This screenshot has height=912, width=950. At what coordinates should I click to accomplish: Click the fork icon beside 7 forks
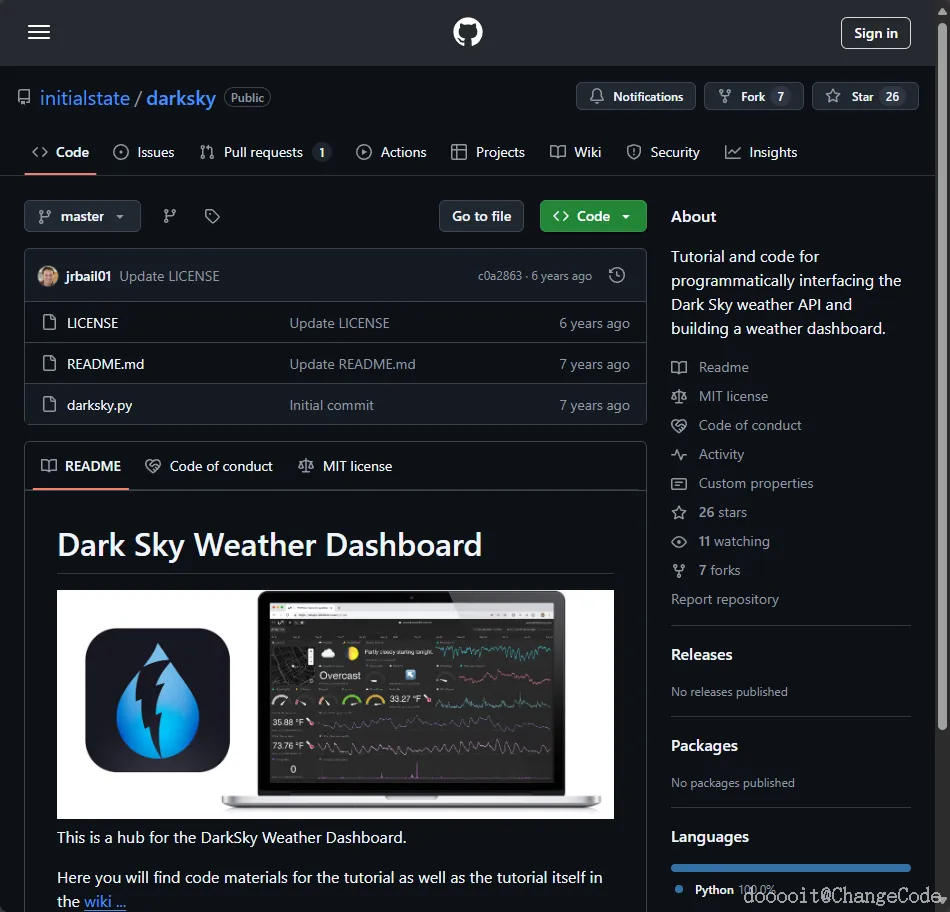679,571
